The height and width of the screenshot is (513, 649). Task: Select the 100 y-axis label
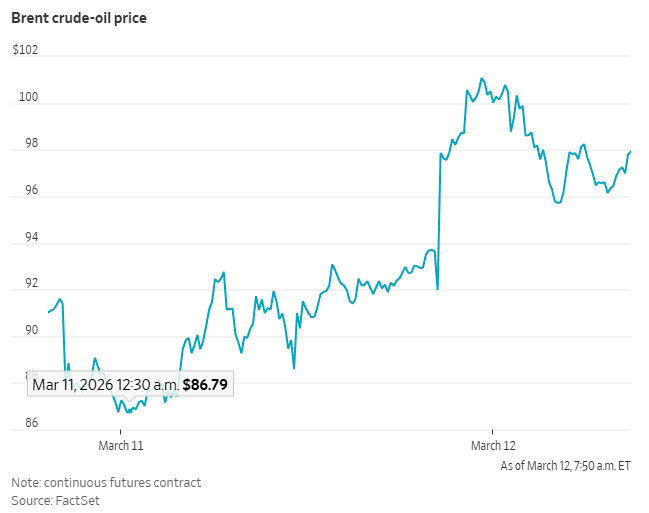(23, 97)
